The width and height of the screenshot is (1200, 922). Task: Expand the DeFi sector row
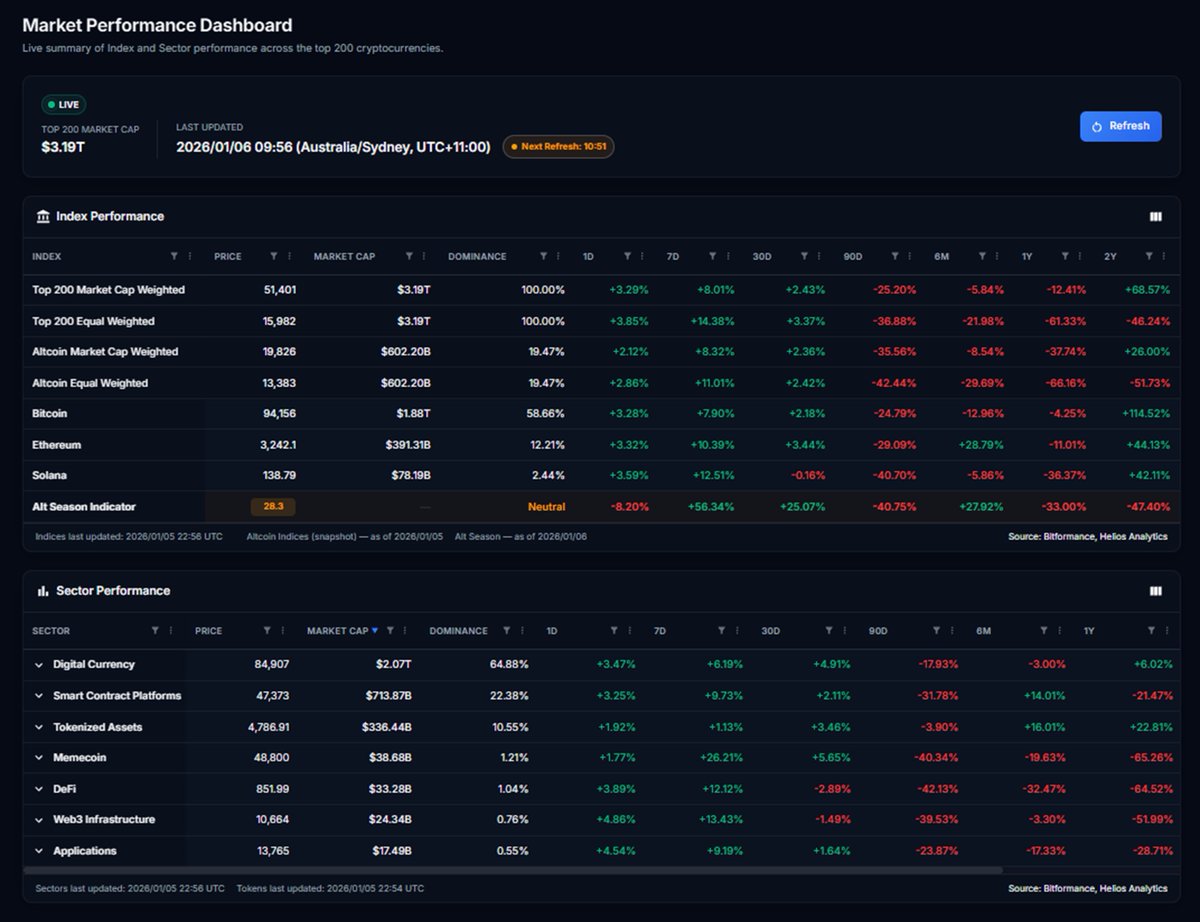[39, 789]
